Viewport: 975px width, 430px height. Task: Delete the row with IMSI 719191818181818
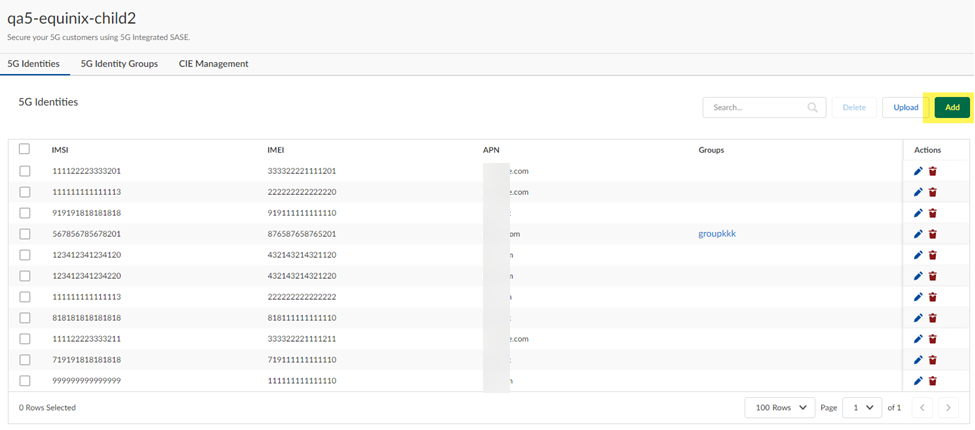click(932, 360)
